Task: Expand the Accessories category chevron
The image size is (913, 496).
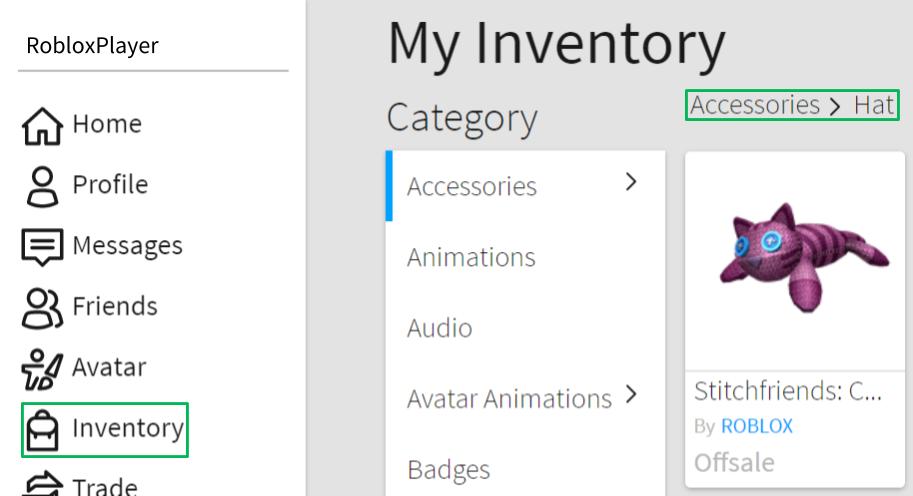Action: [630, 182]
